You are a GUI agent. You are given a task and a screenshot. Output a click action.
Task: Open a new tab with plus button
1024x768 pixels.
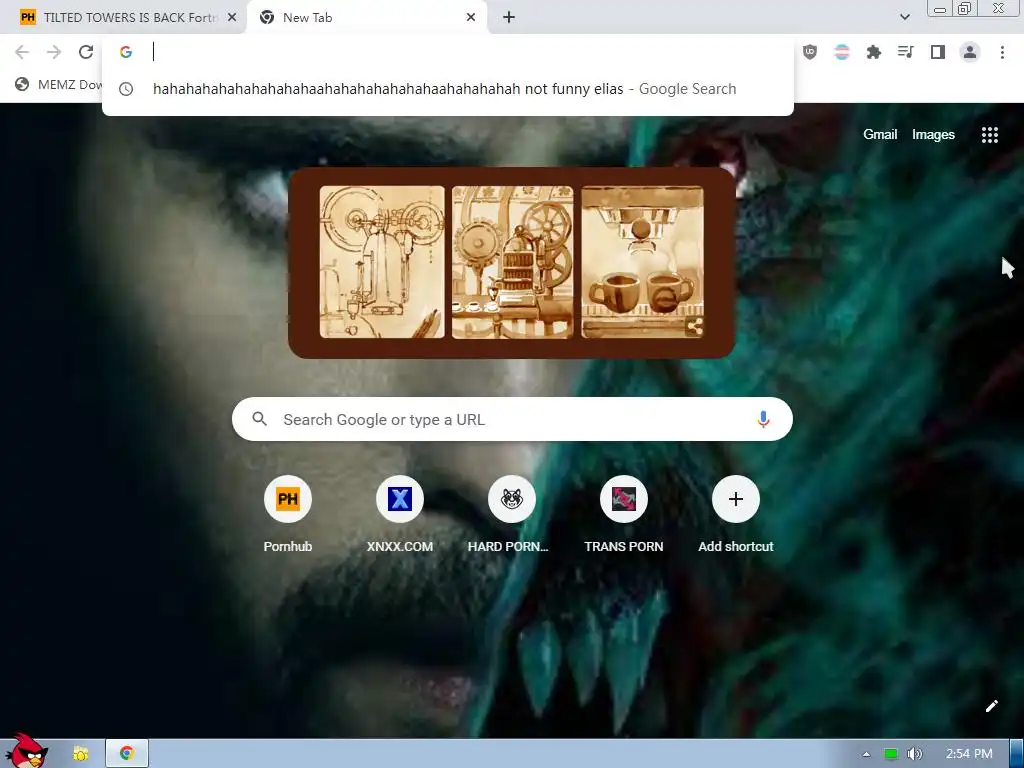click(x=509, y=18)
